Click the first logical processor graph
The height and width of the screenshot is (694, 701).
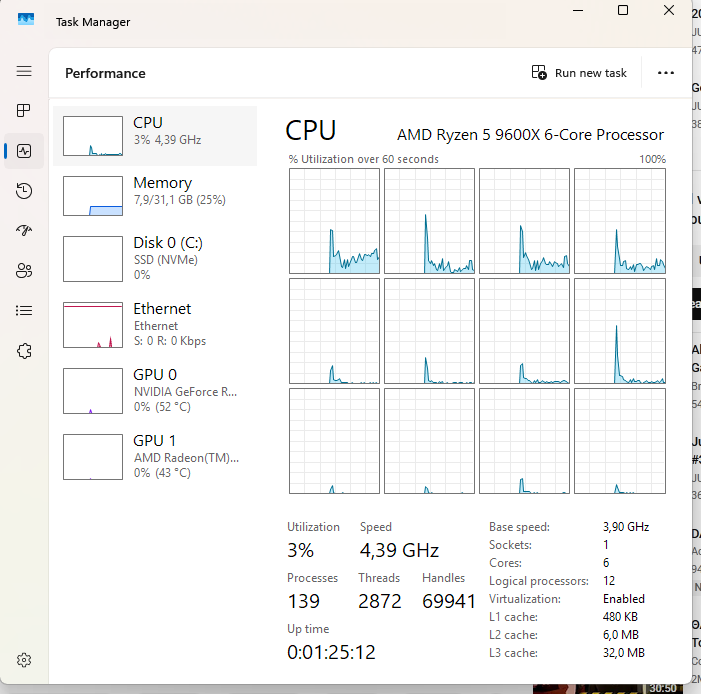pos(334,221)
